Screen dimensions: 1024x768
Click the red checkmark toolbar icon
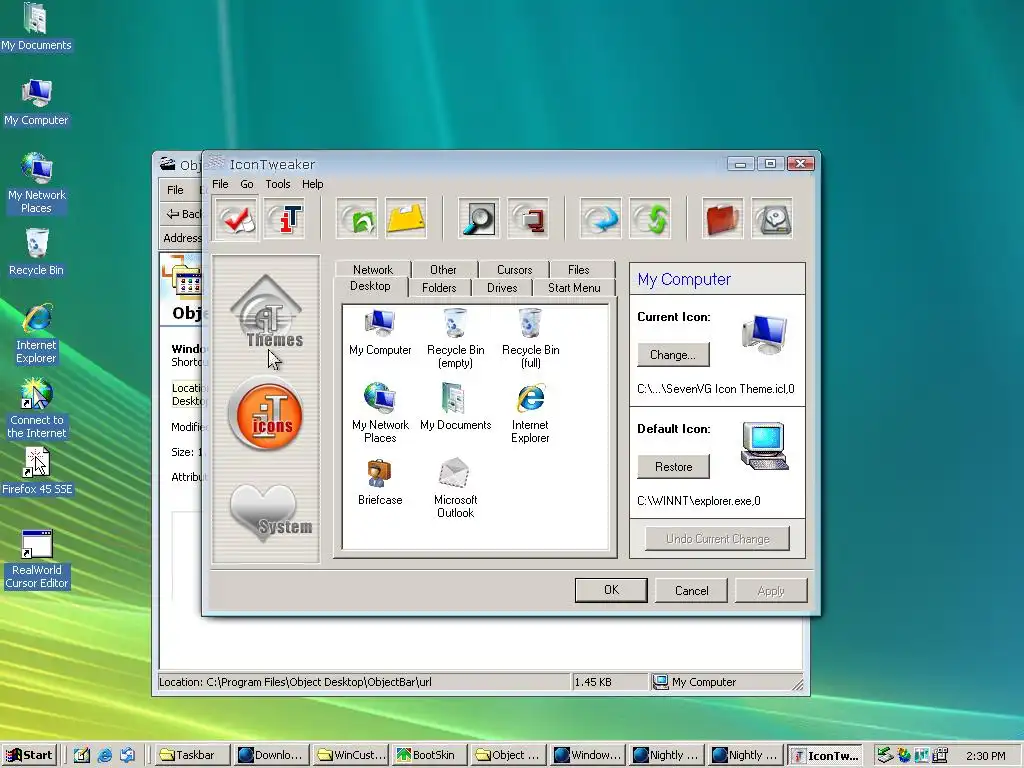(236, 219)
